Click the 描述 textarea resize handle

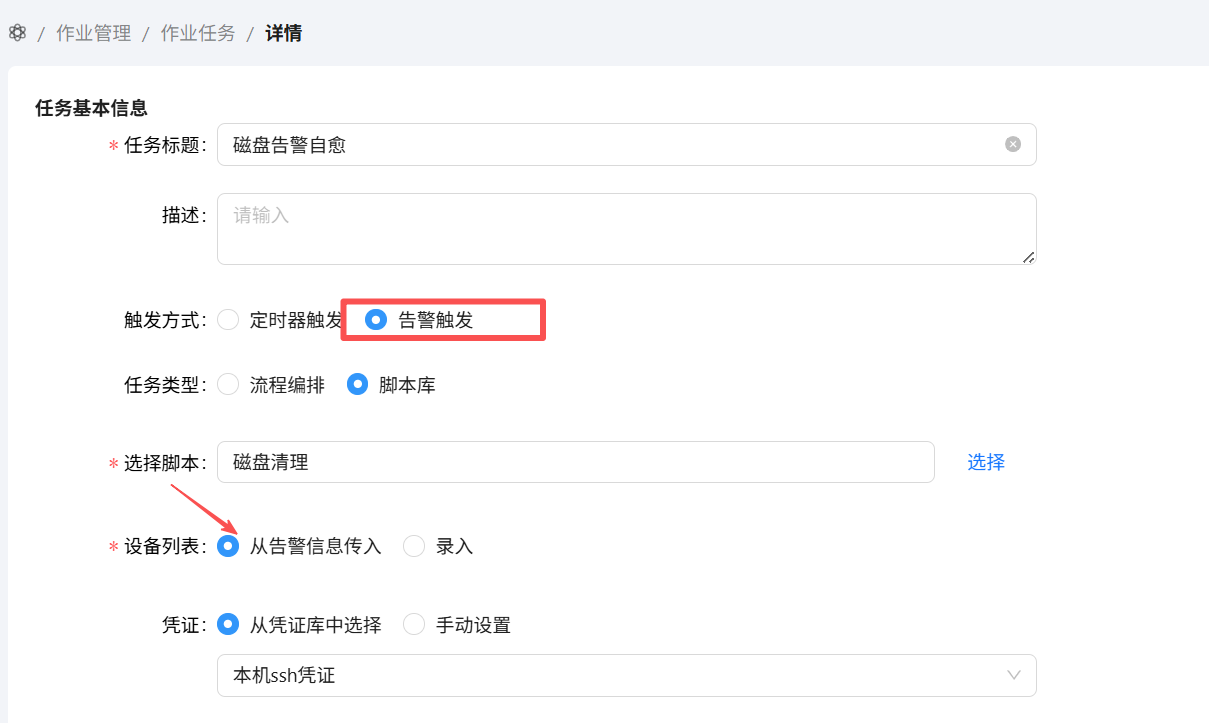point(1028,257)
